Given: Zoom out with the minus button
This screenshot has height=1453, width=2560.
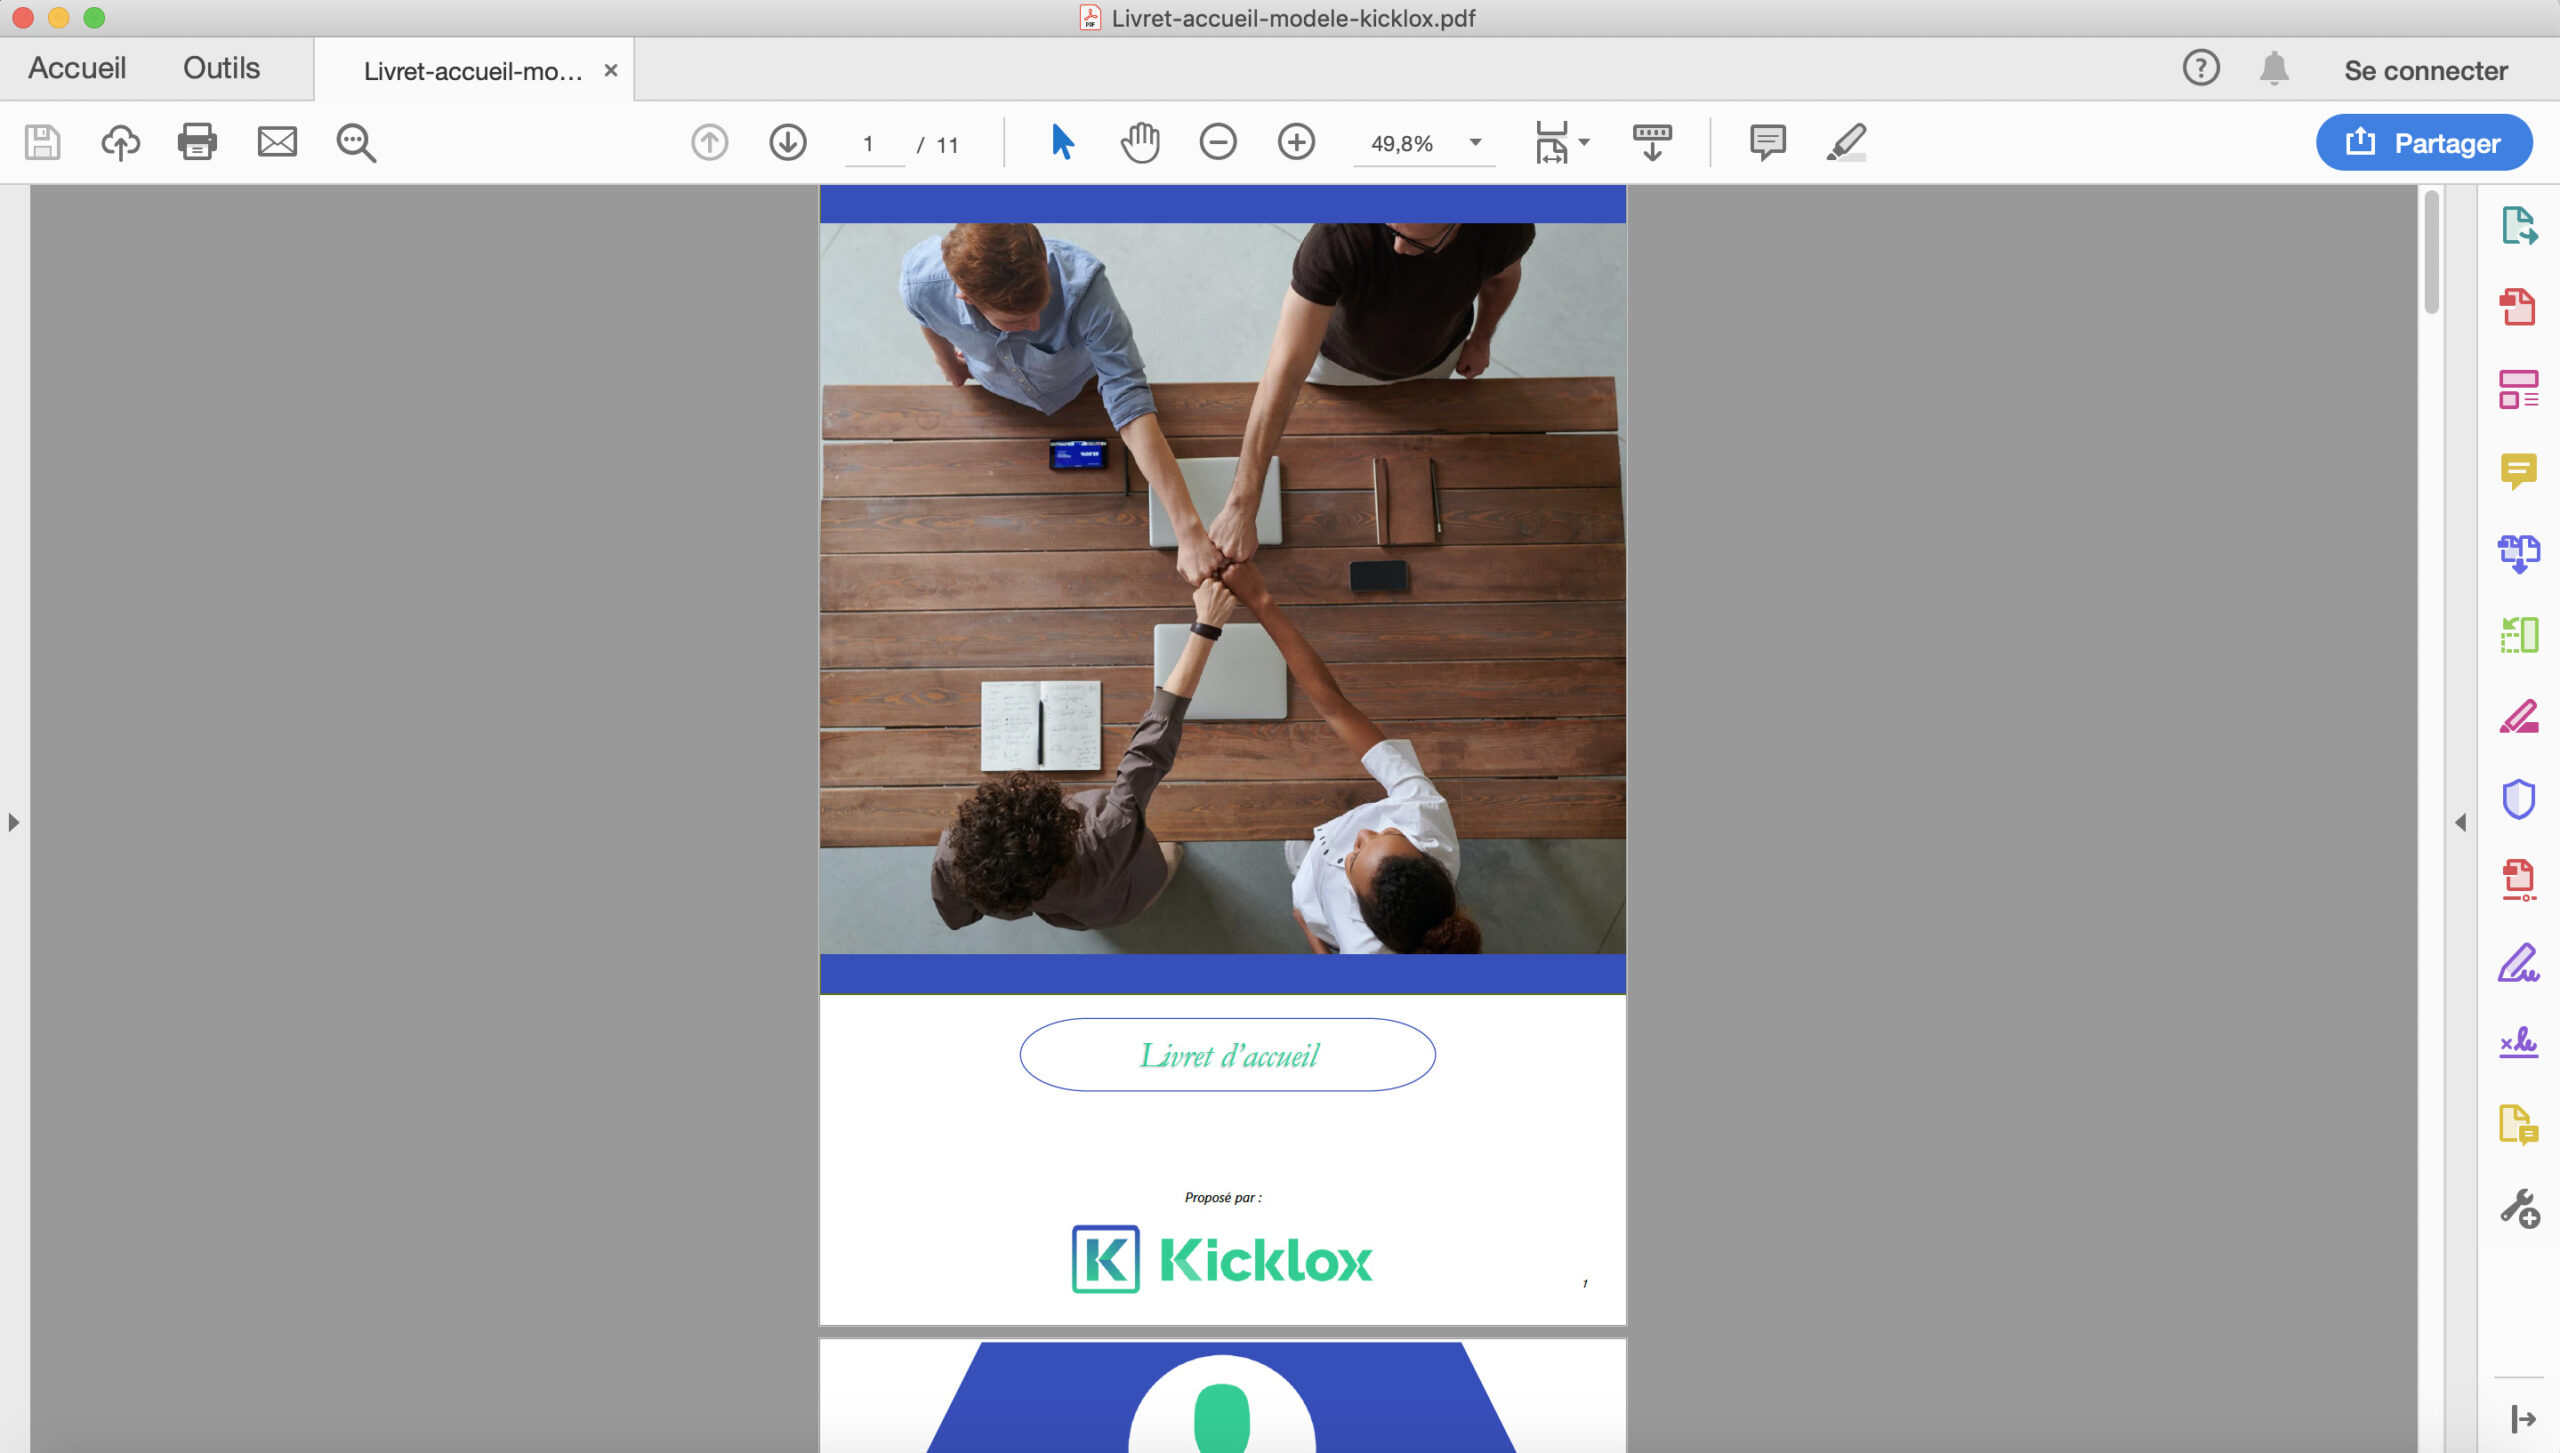Looking at the screenshot, I should pos(1218,142).
